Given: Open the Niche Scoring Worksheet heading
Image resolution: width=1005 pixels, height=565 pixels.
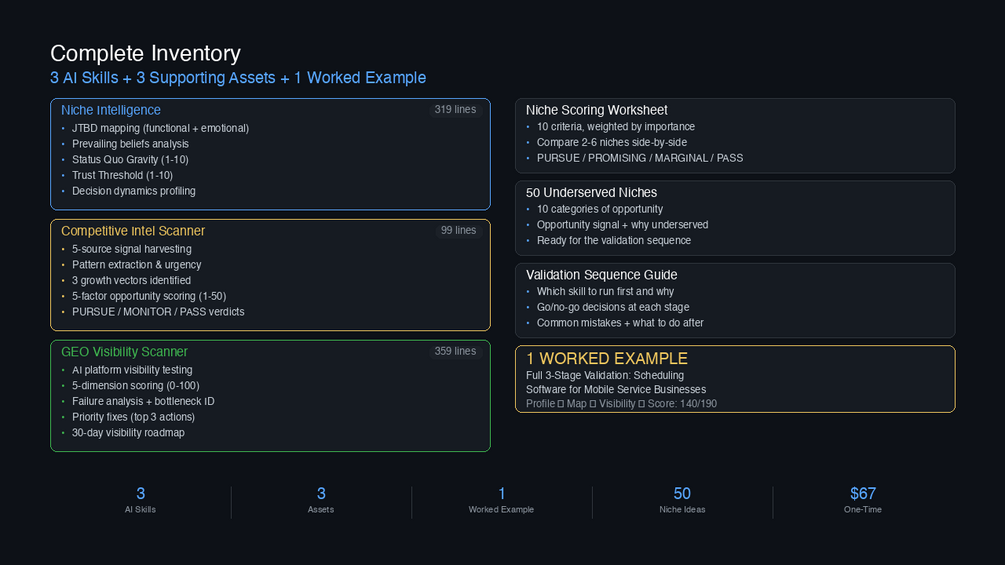Looking at the screenshot, I should [x=597, y=110].
